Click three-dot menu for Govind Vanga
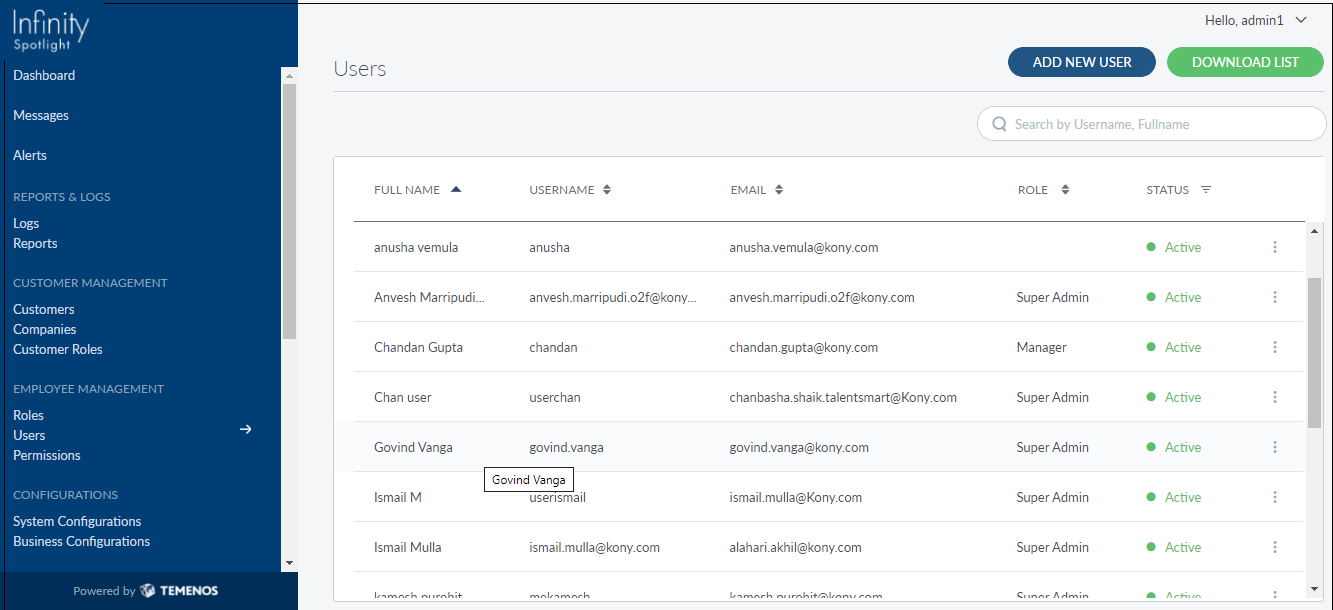 tap(1275, 447)
